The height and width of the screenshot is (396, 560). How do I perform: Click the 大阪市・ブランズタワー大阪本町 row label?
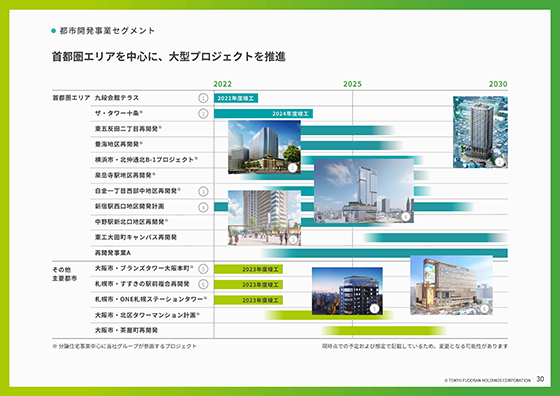pyautogui.click(x=144, y=268)
